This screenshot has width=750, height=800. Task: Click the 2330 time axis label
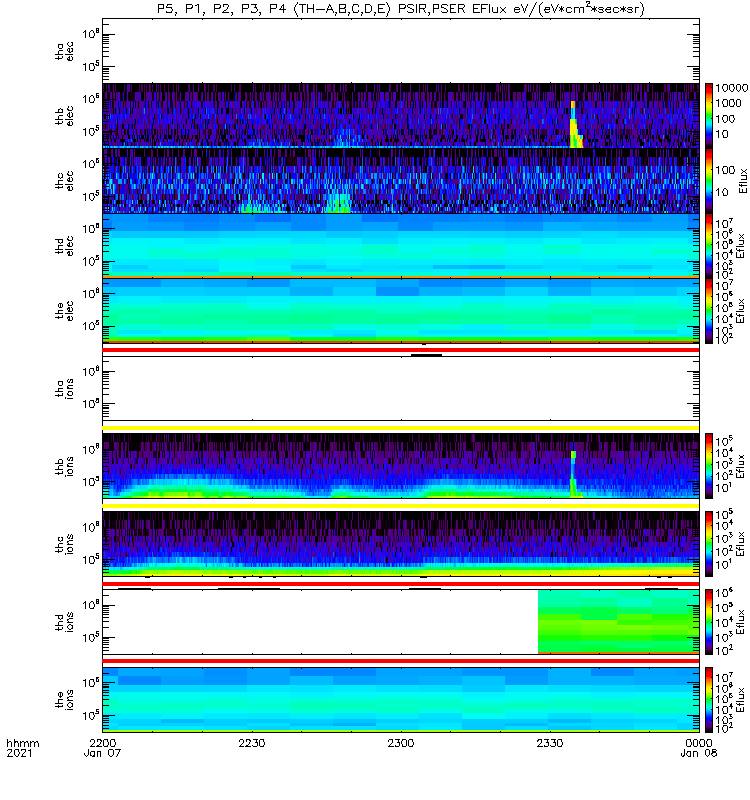549,743
